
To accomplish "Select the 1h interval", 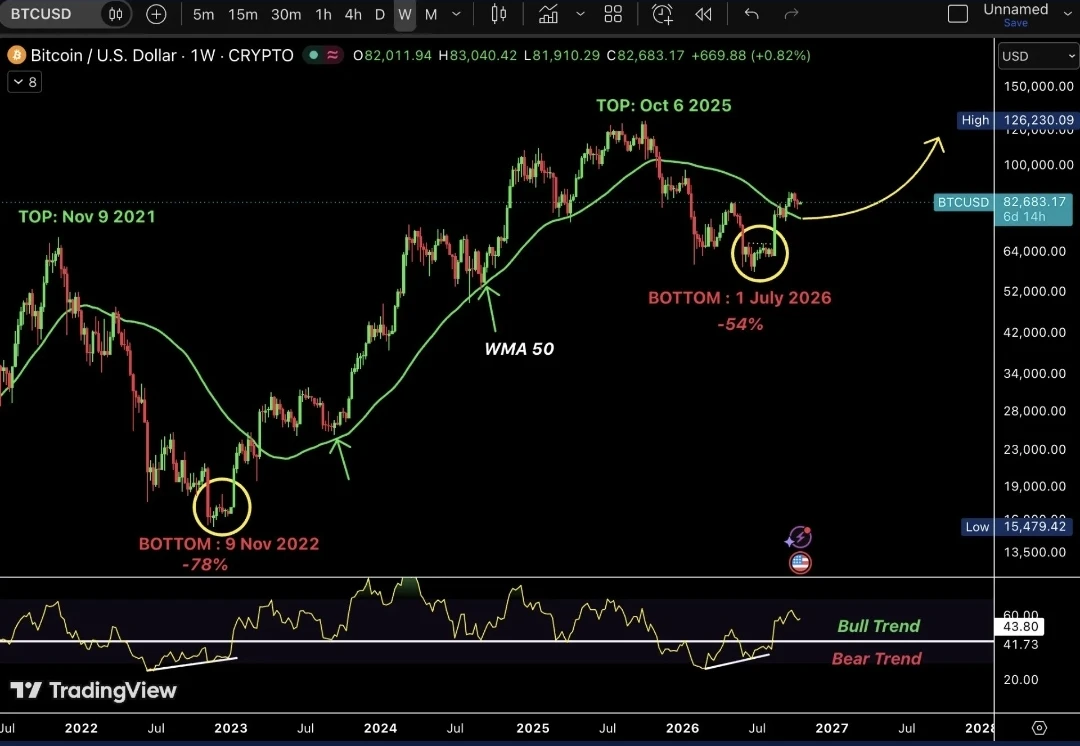I will (324, 14).
